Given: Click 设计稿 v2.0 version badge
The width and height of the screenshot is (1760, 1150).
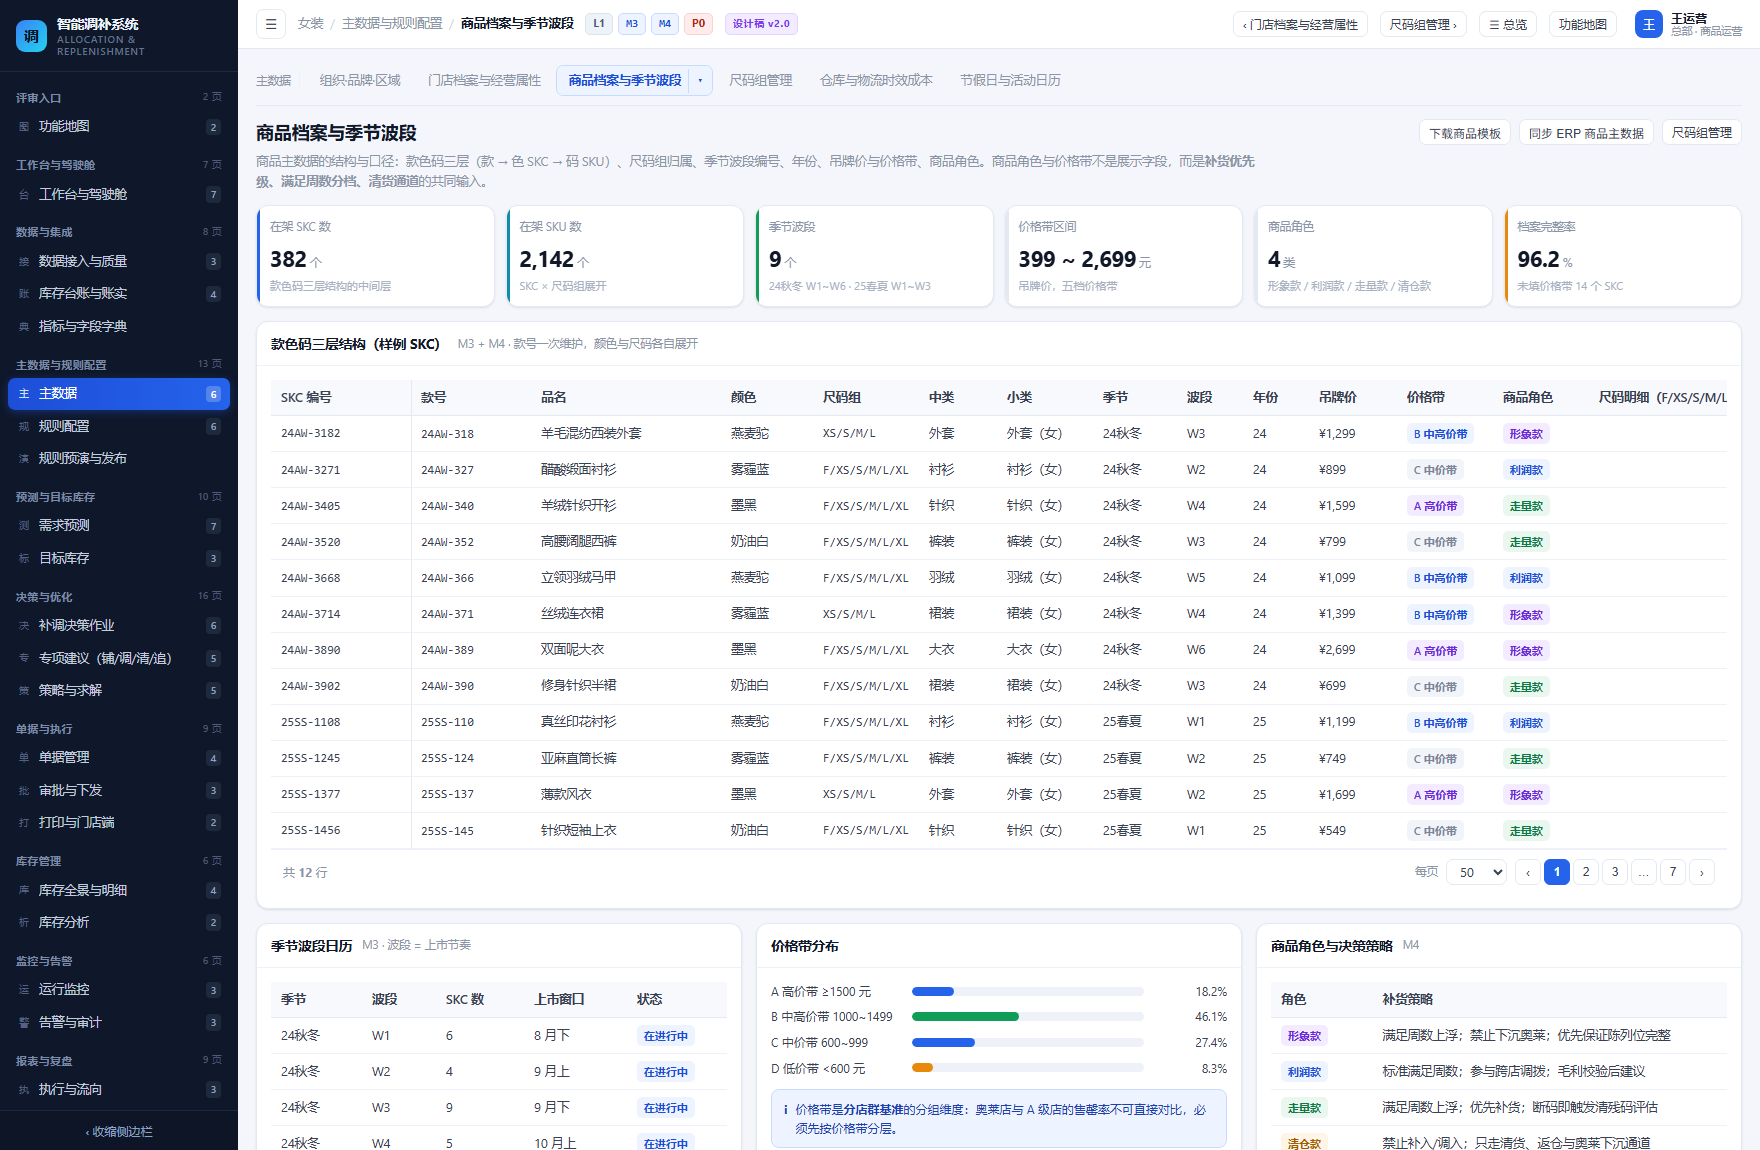Looking at the screenshot, I should [x=761, y=24].
